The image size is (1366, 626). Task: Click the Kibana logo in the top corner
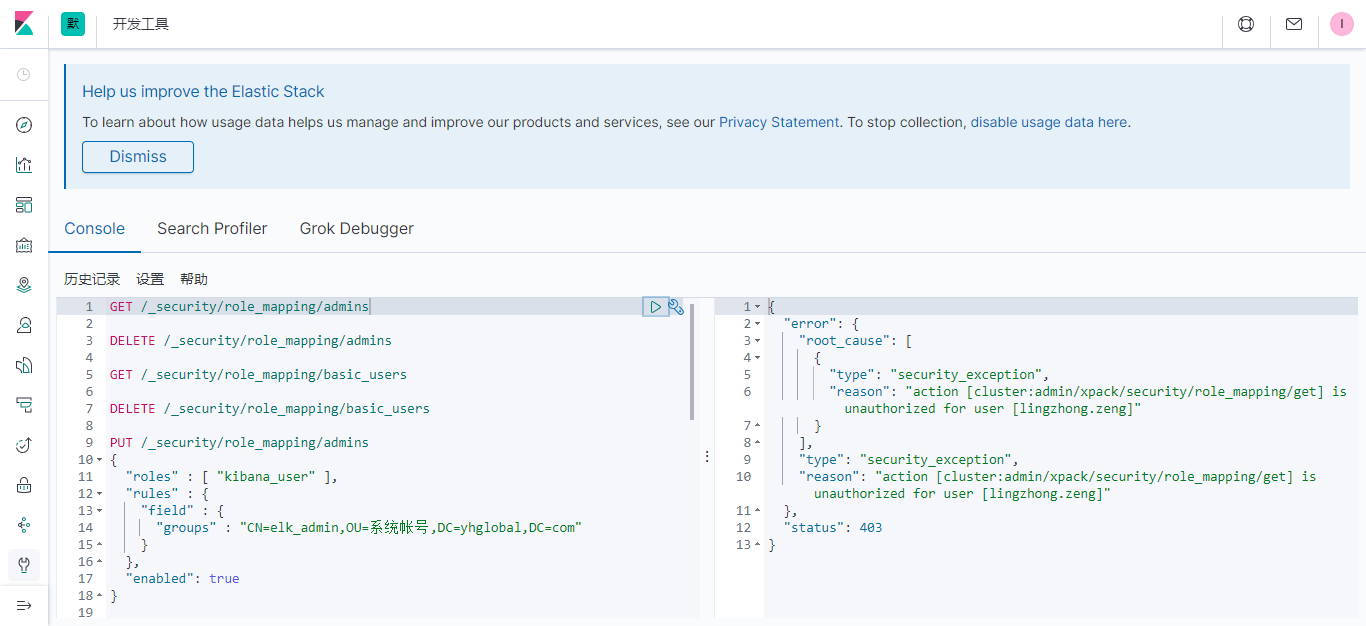click(x=24, y=23)
